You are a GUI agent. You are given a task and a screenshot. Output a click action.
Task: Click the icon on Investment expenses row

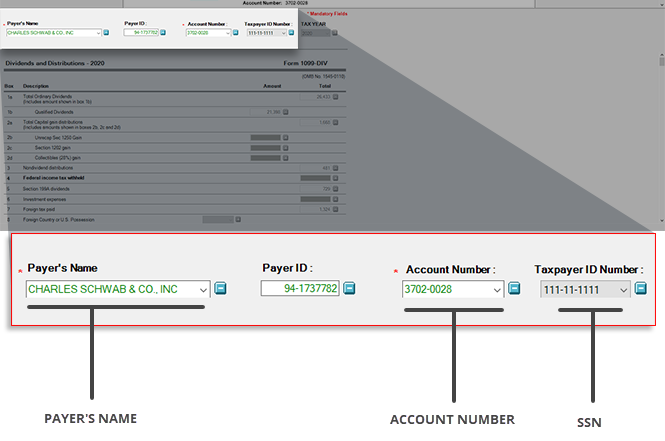point(335,199)
